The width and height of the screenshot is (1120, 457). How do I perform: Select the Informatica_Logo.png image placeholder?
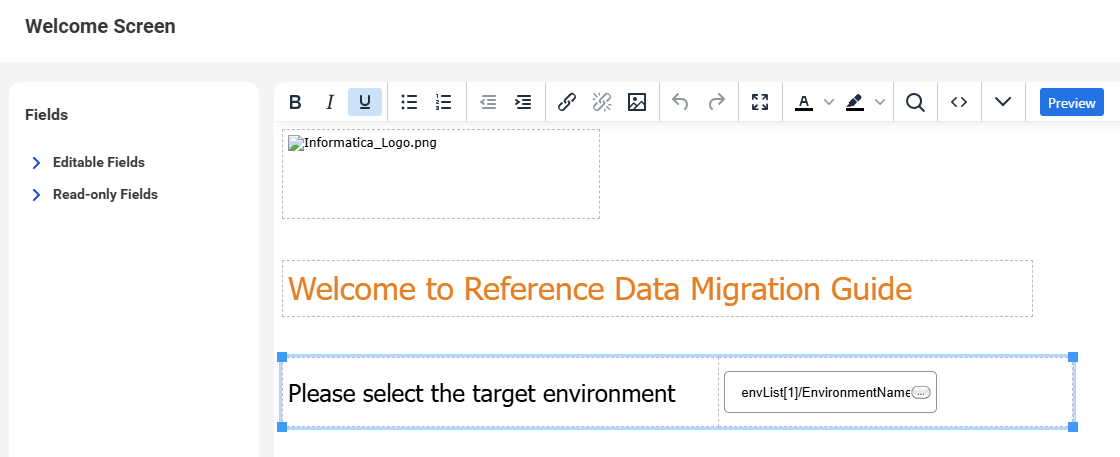click(x=441, y=174)
